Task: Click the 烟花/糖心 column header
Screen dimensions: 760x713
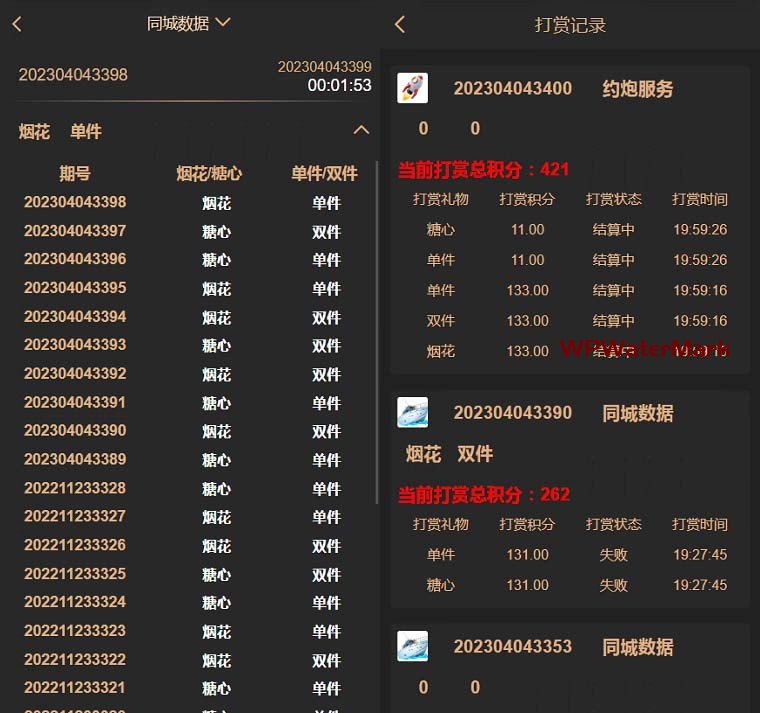Action: (209, 173)
